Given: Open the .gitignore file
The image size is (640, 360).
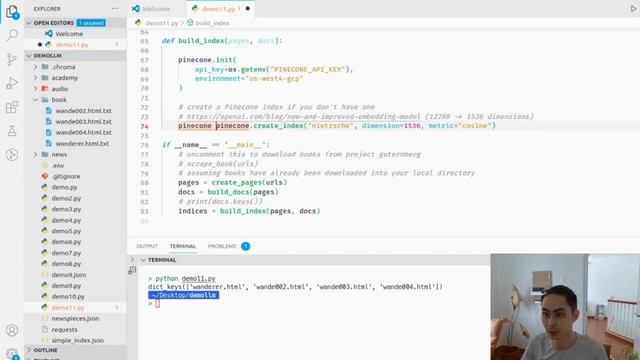Looking at the screenshot, I should [x=66, y=176].
